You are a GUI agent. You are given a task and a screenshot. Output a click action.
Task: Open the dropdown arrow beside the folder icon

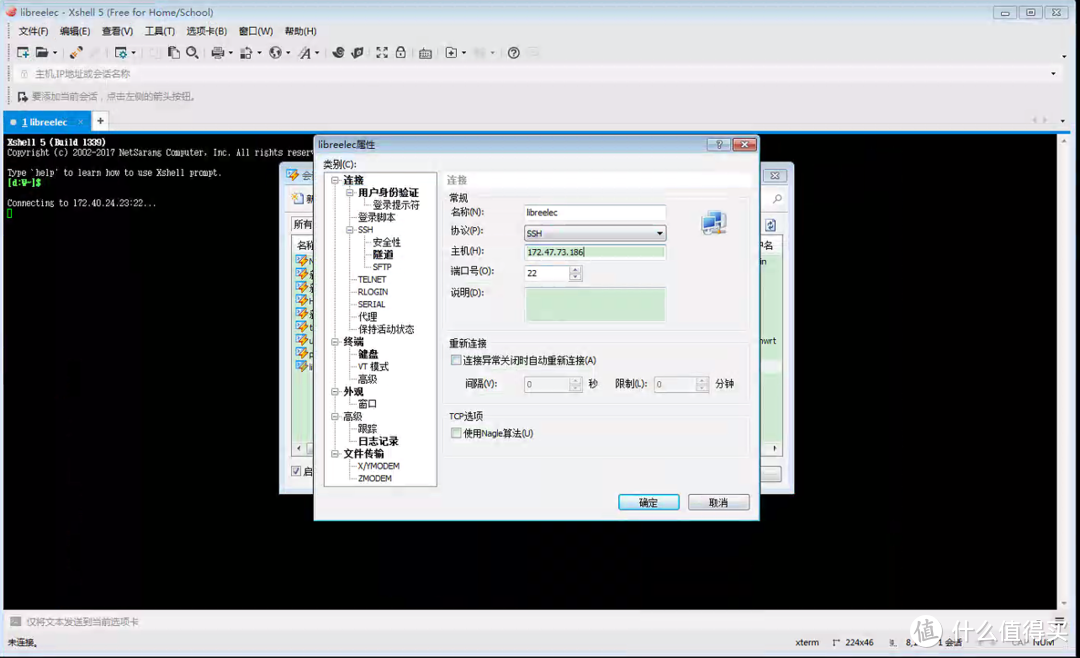point(54,53)
